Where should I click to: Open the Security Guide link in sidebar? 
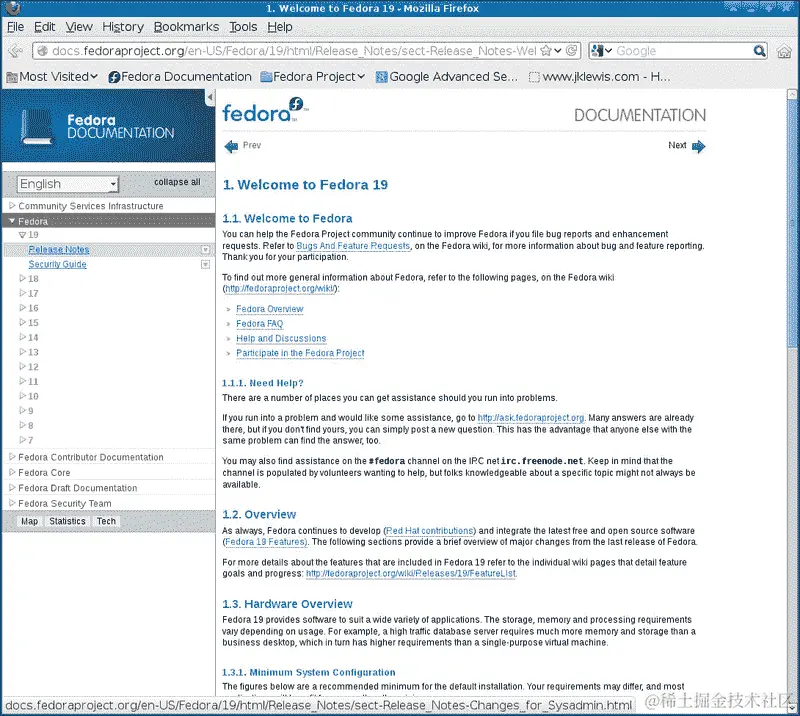click(x=57, y=264)
